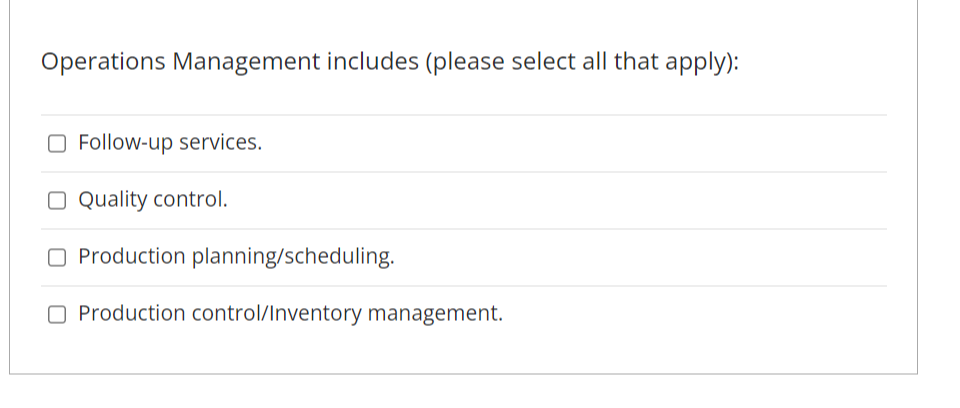
Task: Click the word 'Management' in the heading
Action: click(246, 62)
